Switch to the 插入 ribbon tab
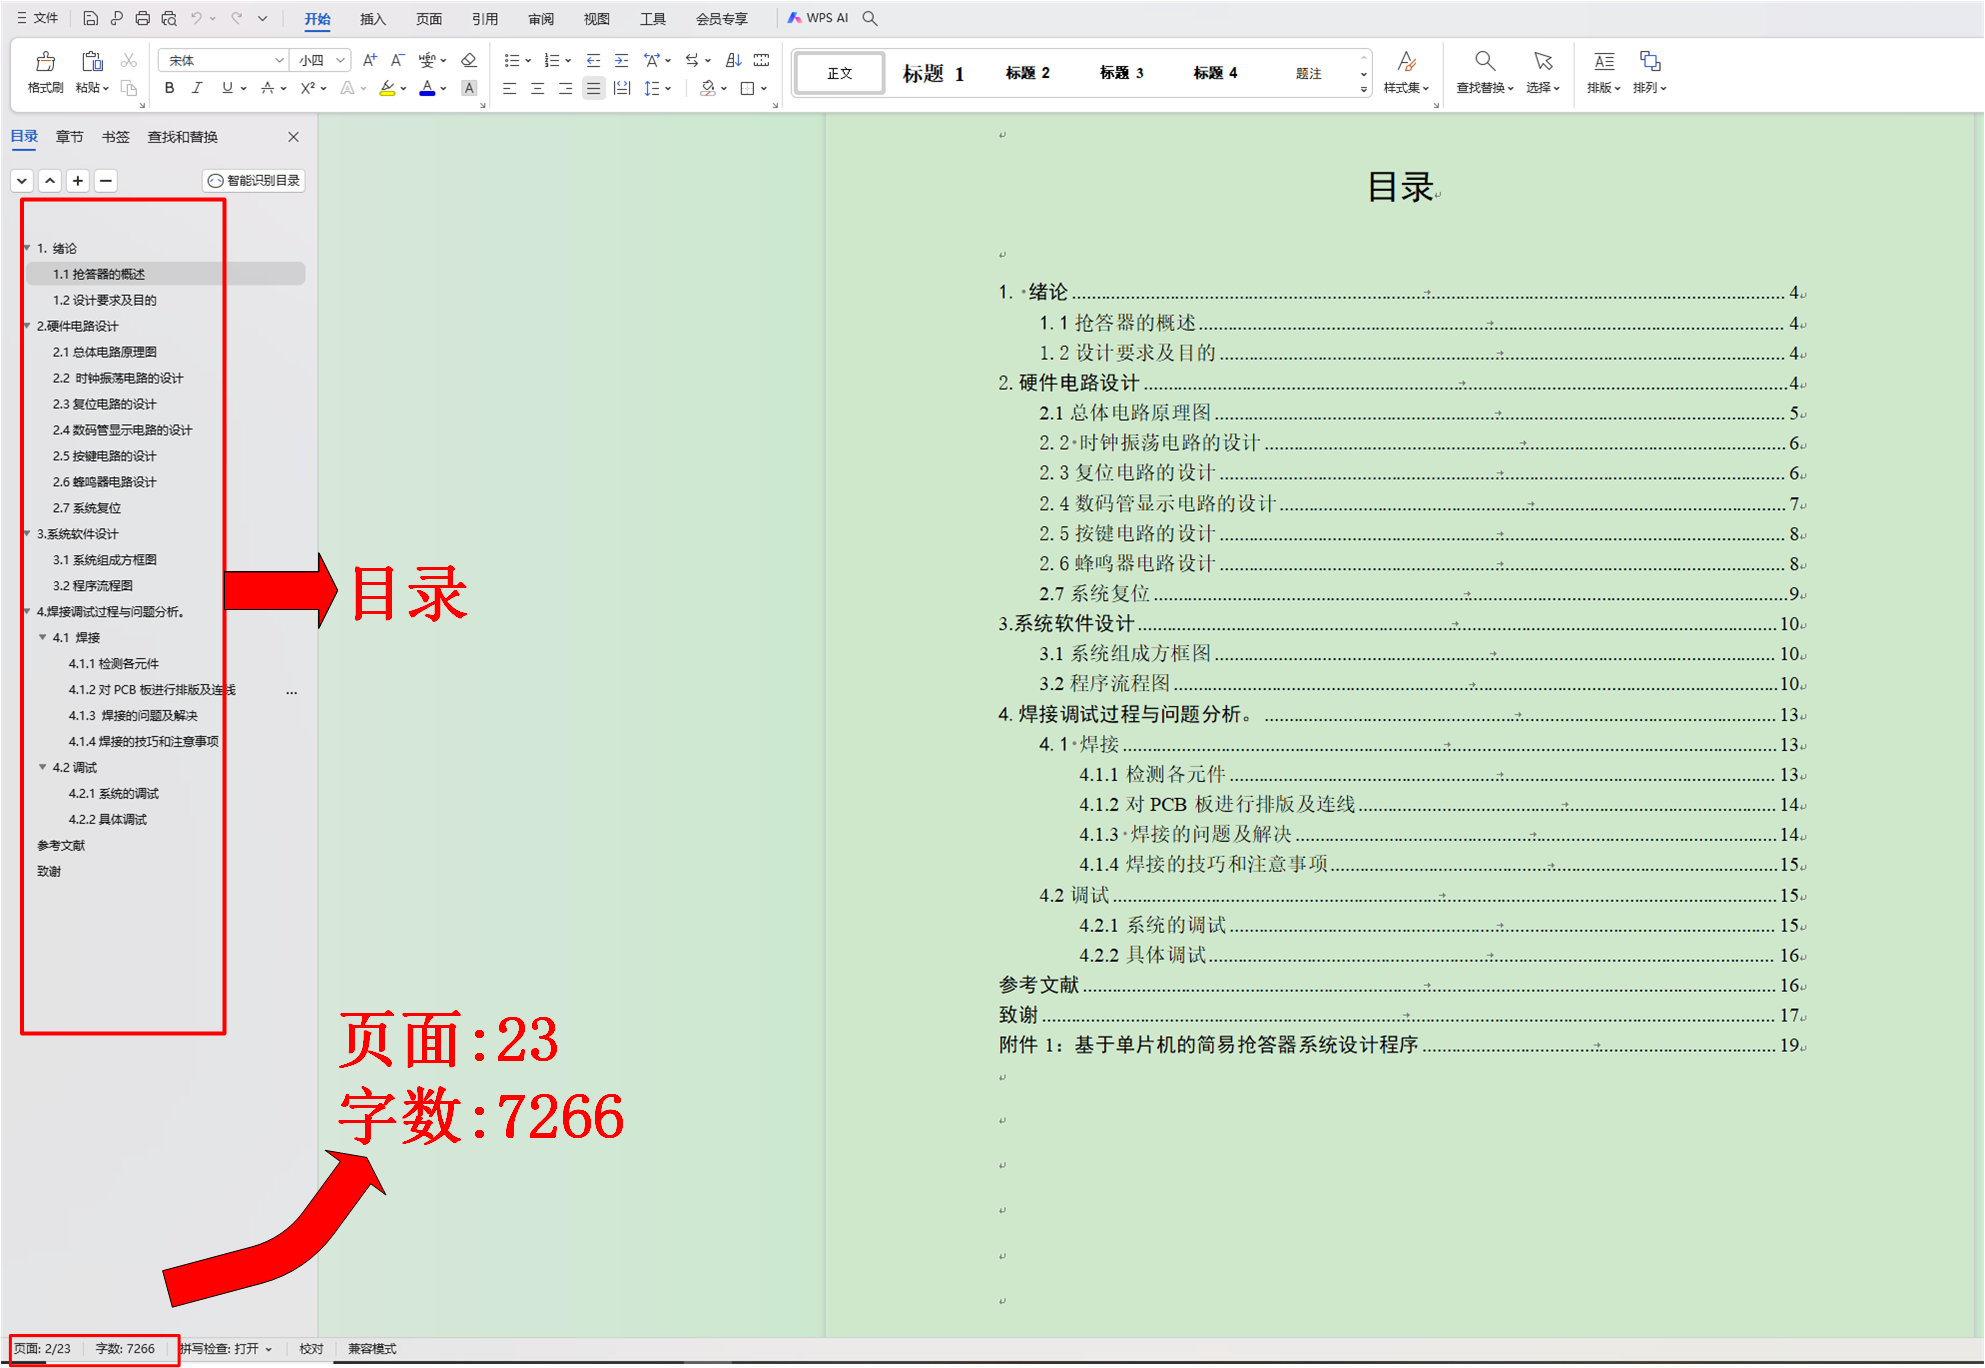Viewport: 1985px width, 1368px height. pyautogui.click(x=371, y=18)
